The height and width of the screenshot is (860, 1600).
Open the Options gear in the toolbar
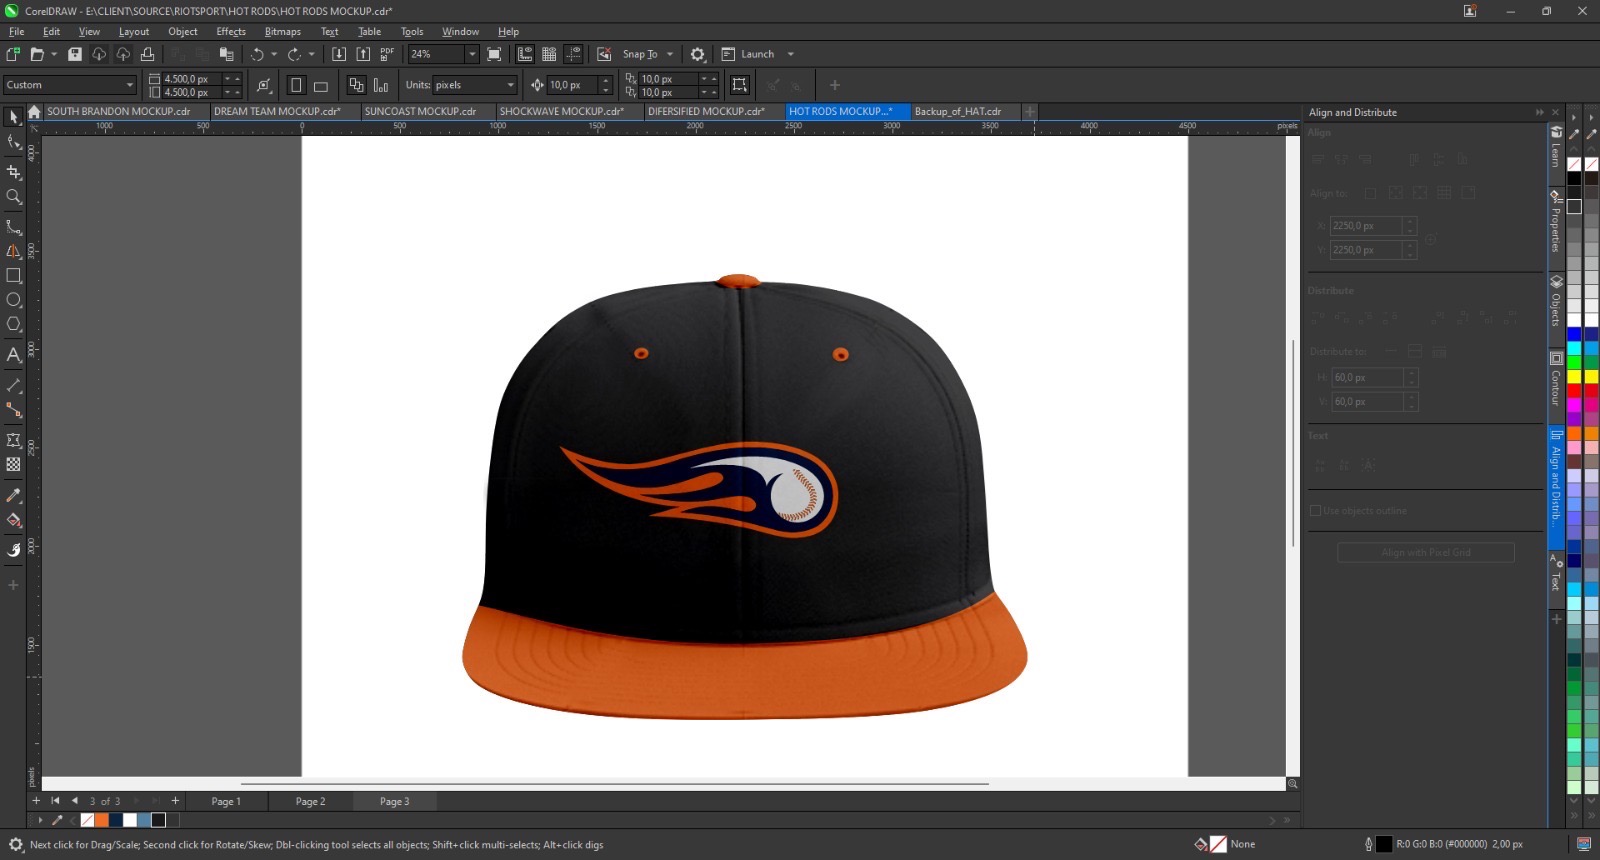coord(698,54)
